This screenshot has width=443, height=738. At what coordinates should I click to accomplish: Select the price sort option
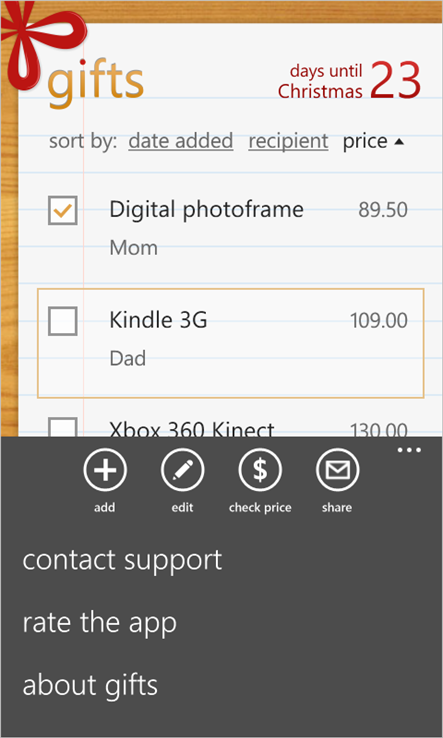pyautogui.click(x=365, y=142)
